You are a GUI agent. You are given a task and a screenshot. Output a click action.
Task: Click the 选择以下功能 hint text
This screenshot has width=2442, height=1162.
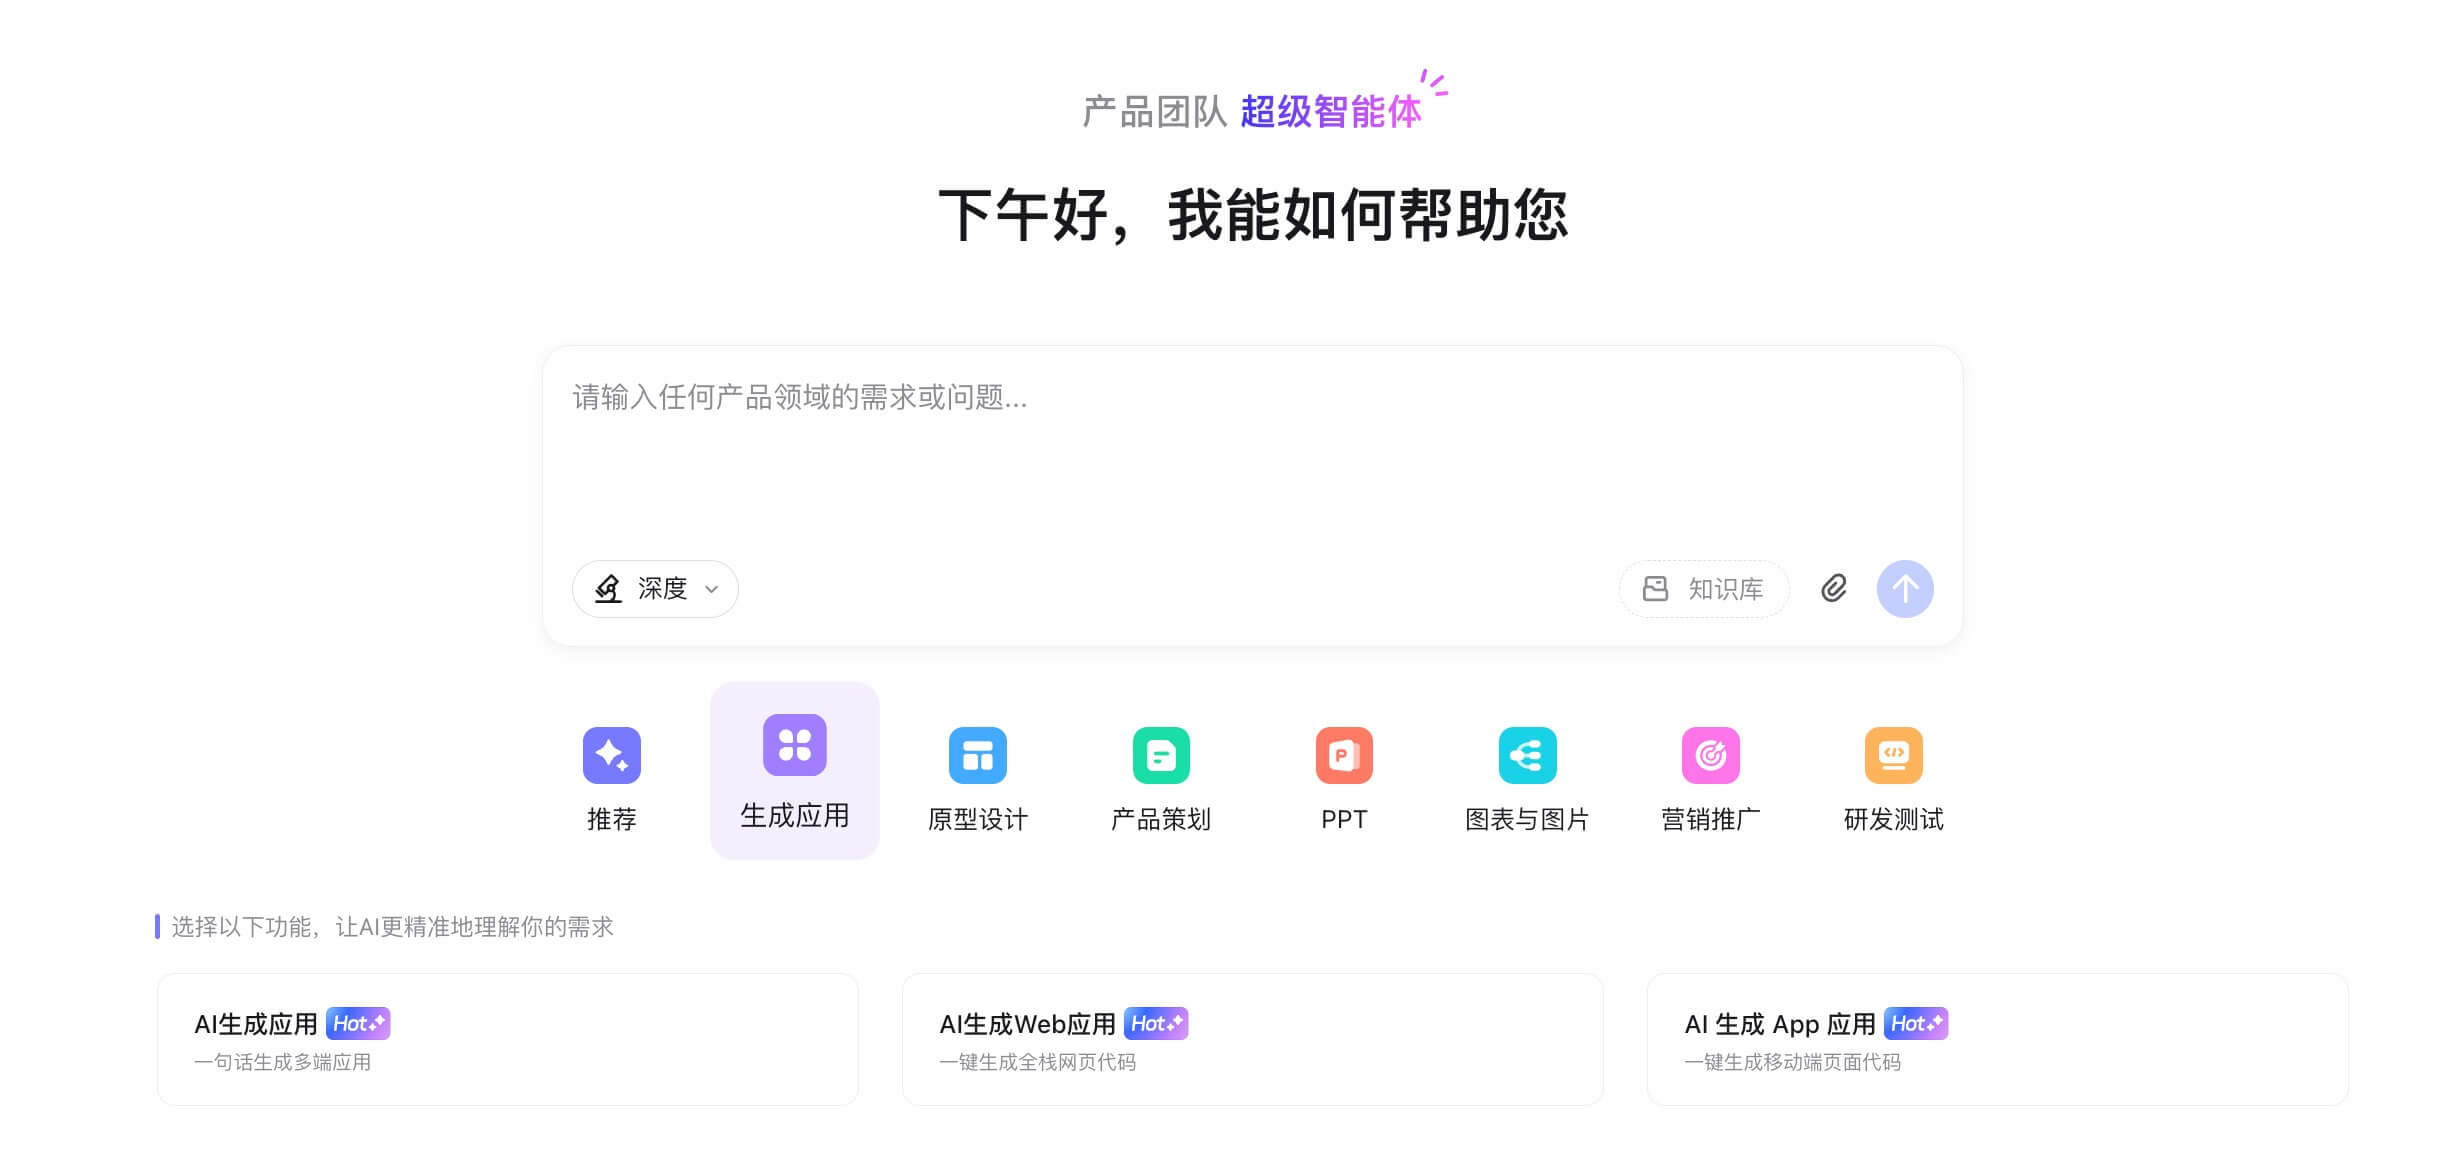point(392,927)
